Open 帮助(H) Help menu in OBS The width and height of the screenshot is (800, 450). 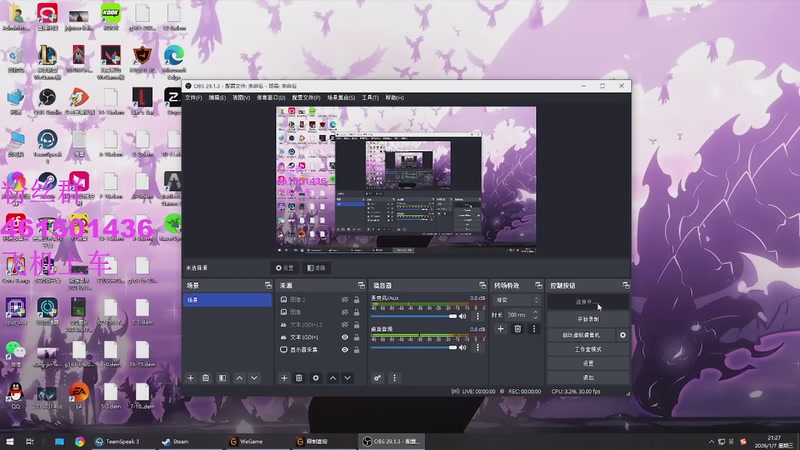[394, 97]
